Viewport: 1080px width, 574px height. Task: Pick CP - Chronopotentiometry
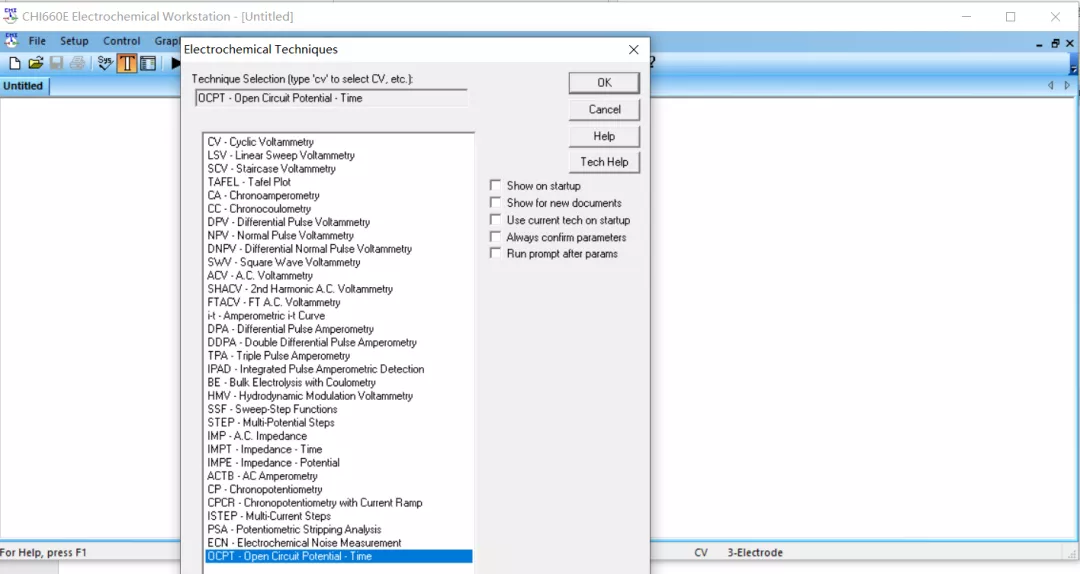264,489
